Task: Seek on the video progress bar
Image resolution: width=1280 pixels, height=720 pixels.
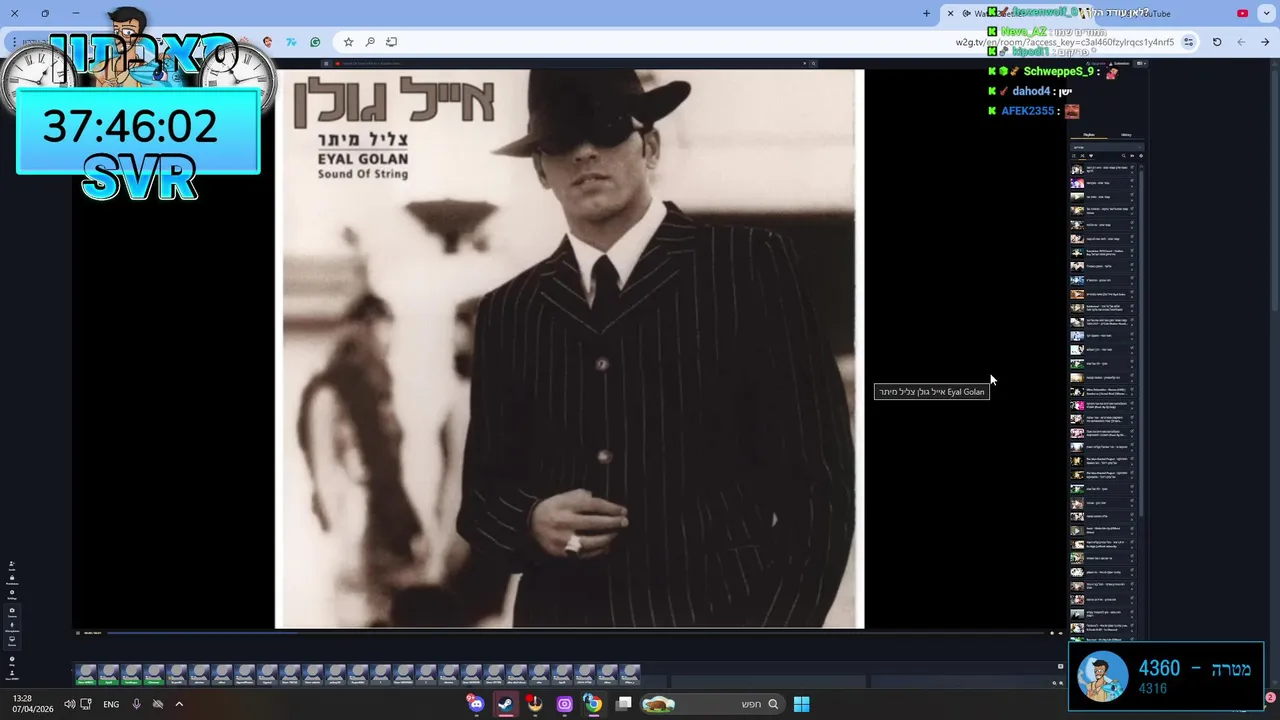Action: [576, 633]
